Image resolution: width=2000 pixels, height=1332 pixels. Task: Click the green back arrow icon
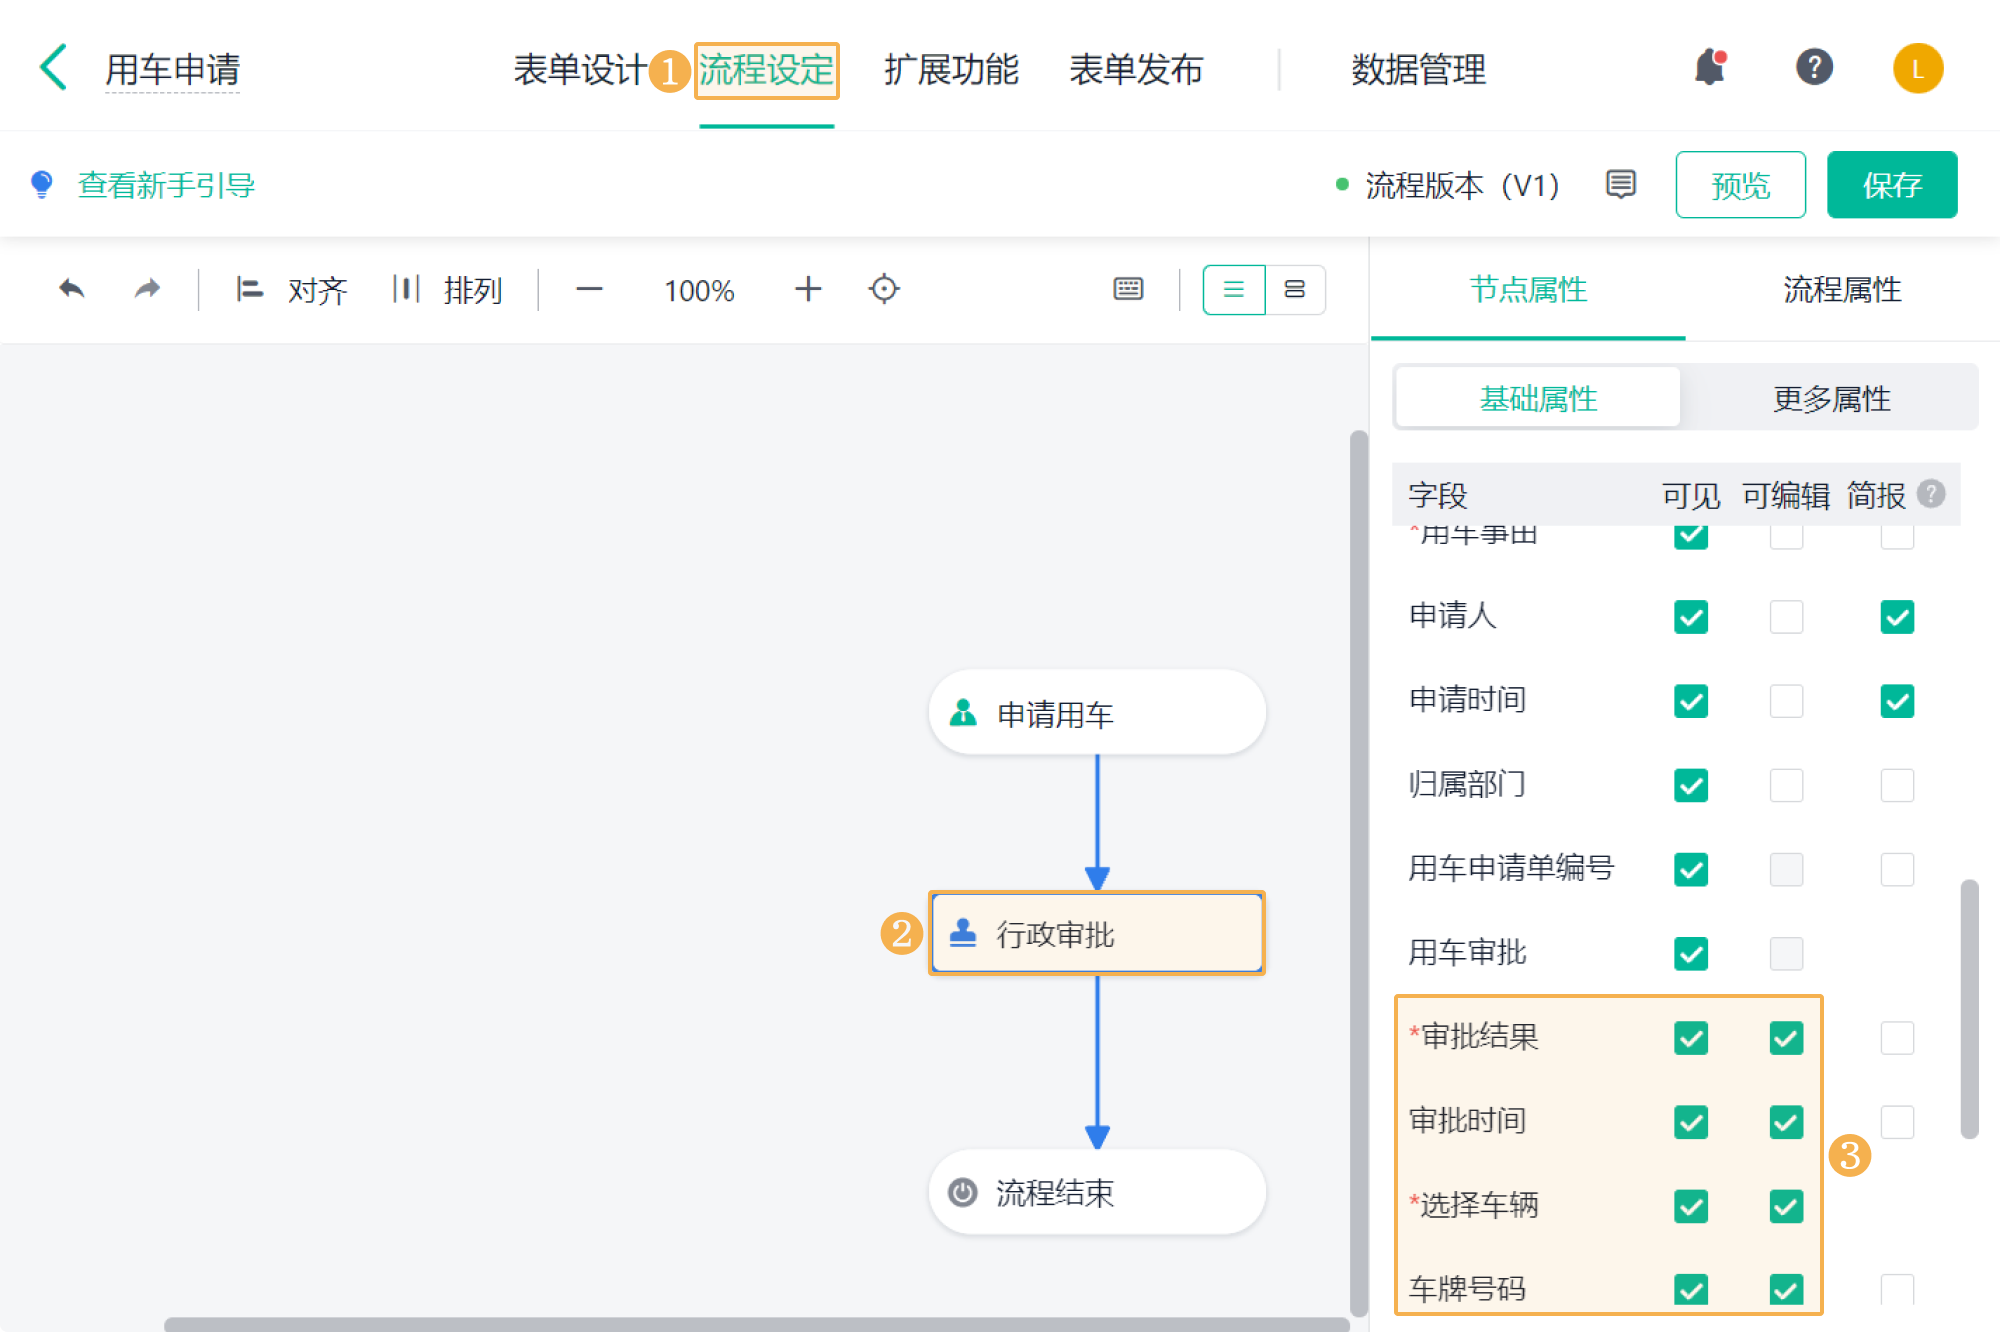coord(54,68)
